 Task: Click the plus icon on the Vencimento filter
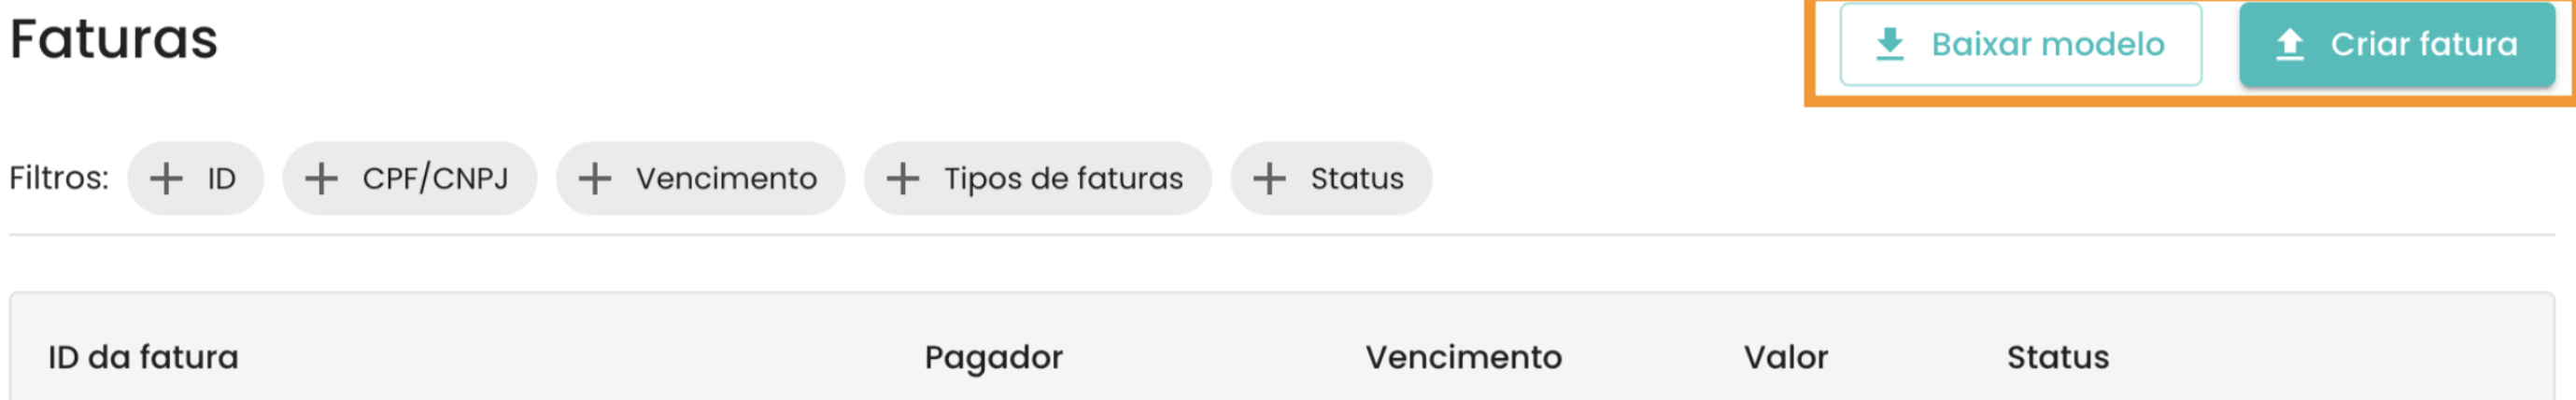[595, 179]
